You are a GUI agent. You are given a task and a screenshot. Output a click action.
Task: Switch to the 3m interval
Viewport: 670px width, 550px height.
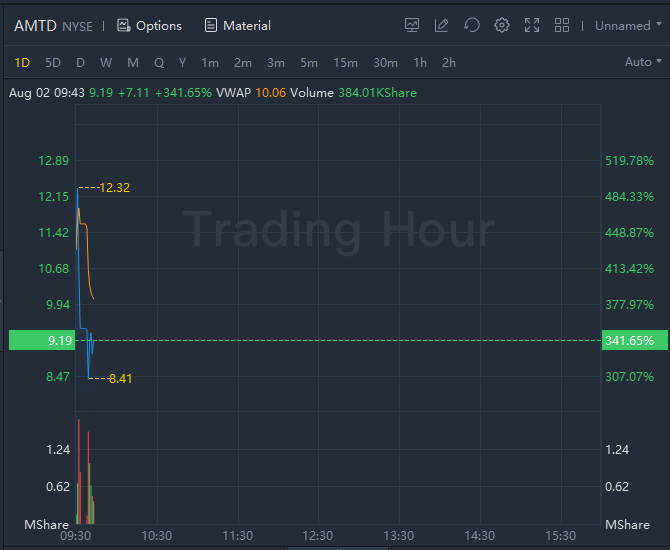tap(276, 63)
